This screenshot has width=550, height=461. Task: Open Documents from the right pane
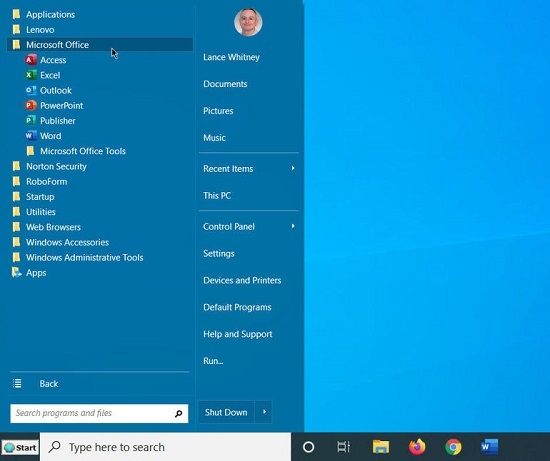(x=225, y=84)
